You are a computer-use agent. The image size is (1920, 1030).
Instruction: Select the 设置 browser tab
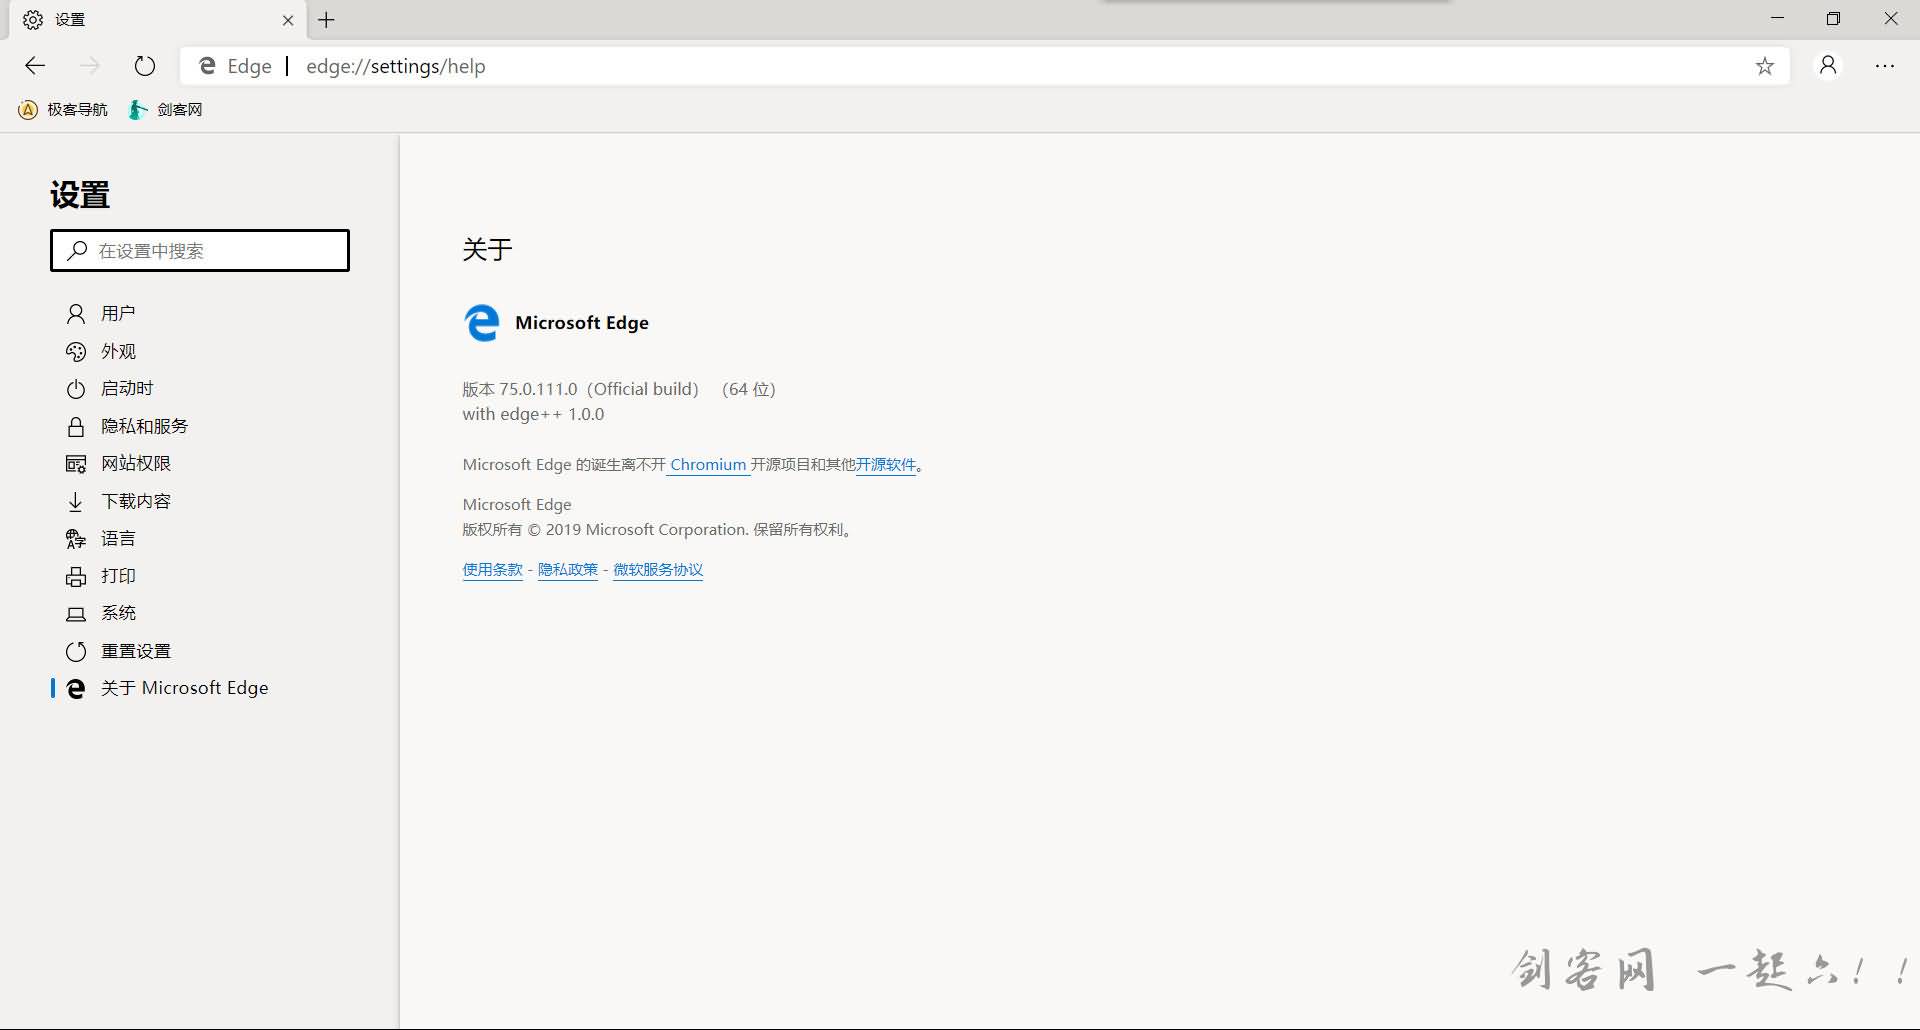pyautogui.click(x=157, y=20)
